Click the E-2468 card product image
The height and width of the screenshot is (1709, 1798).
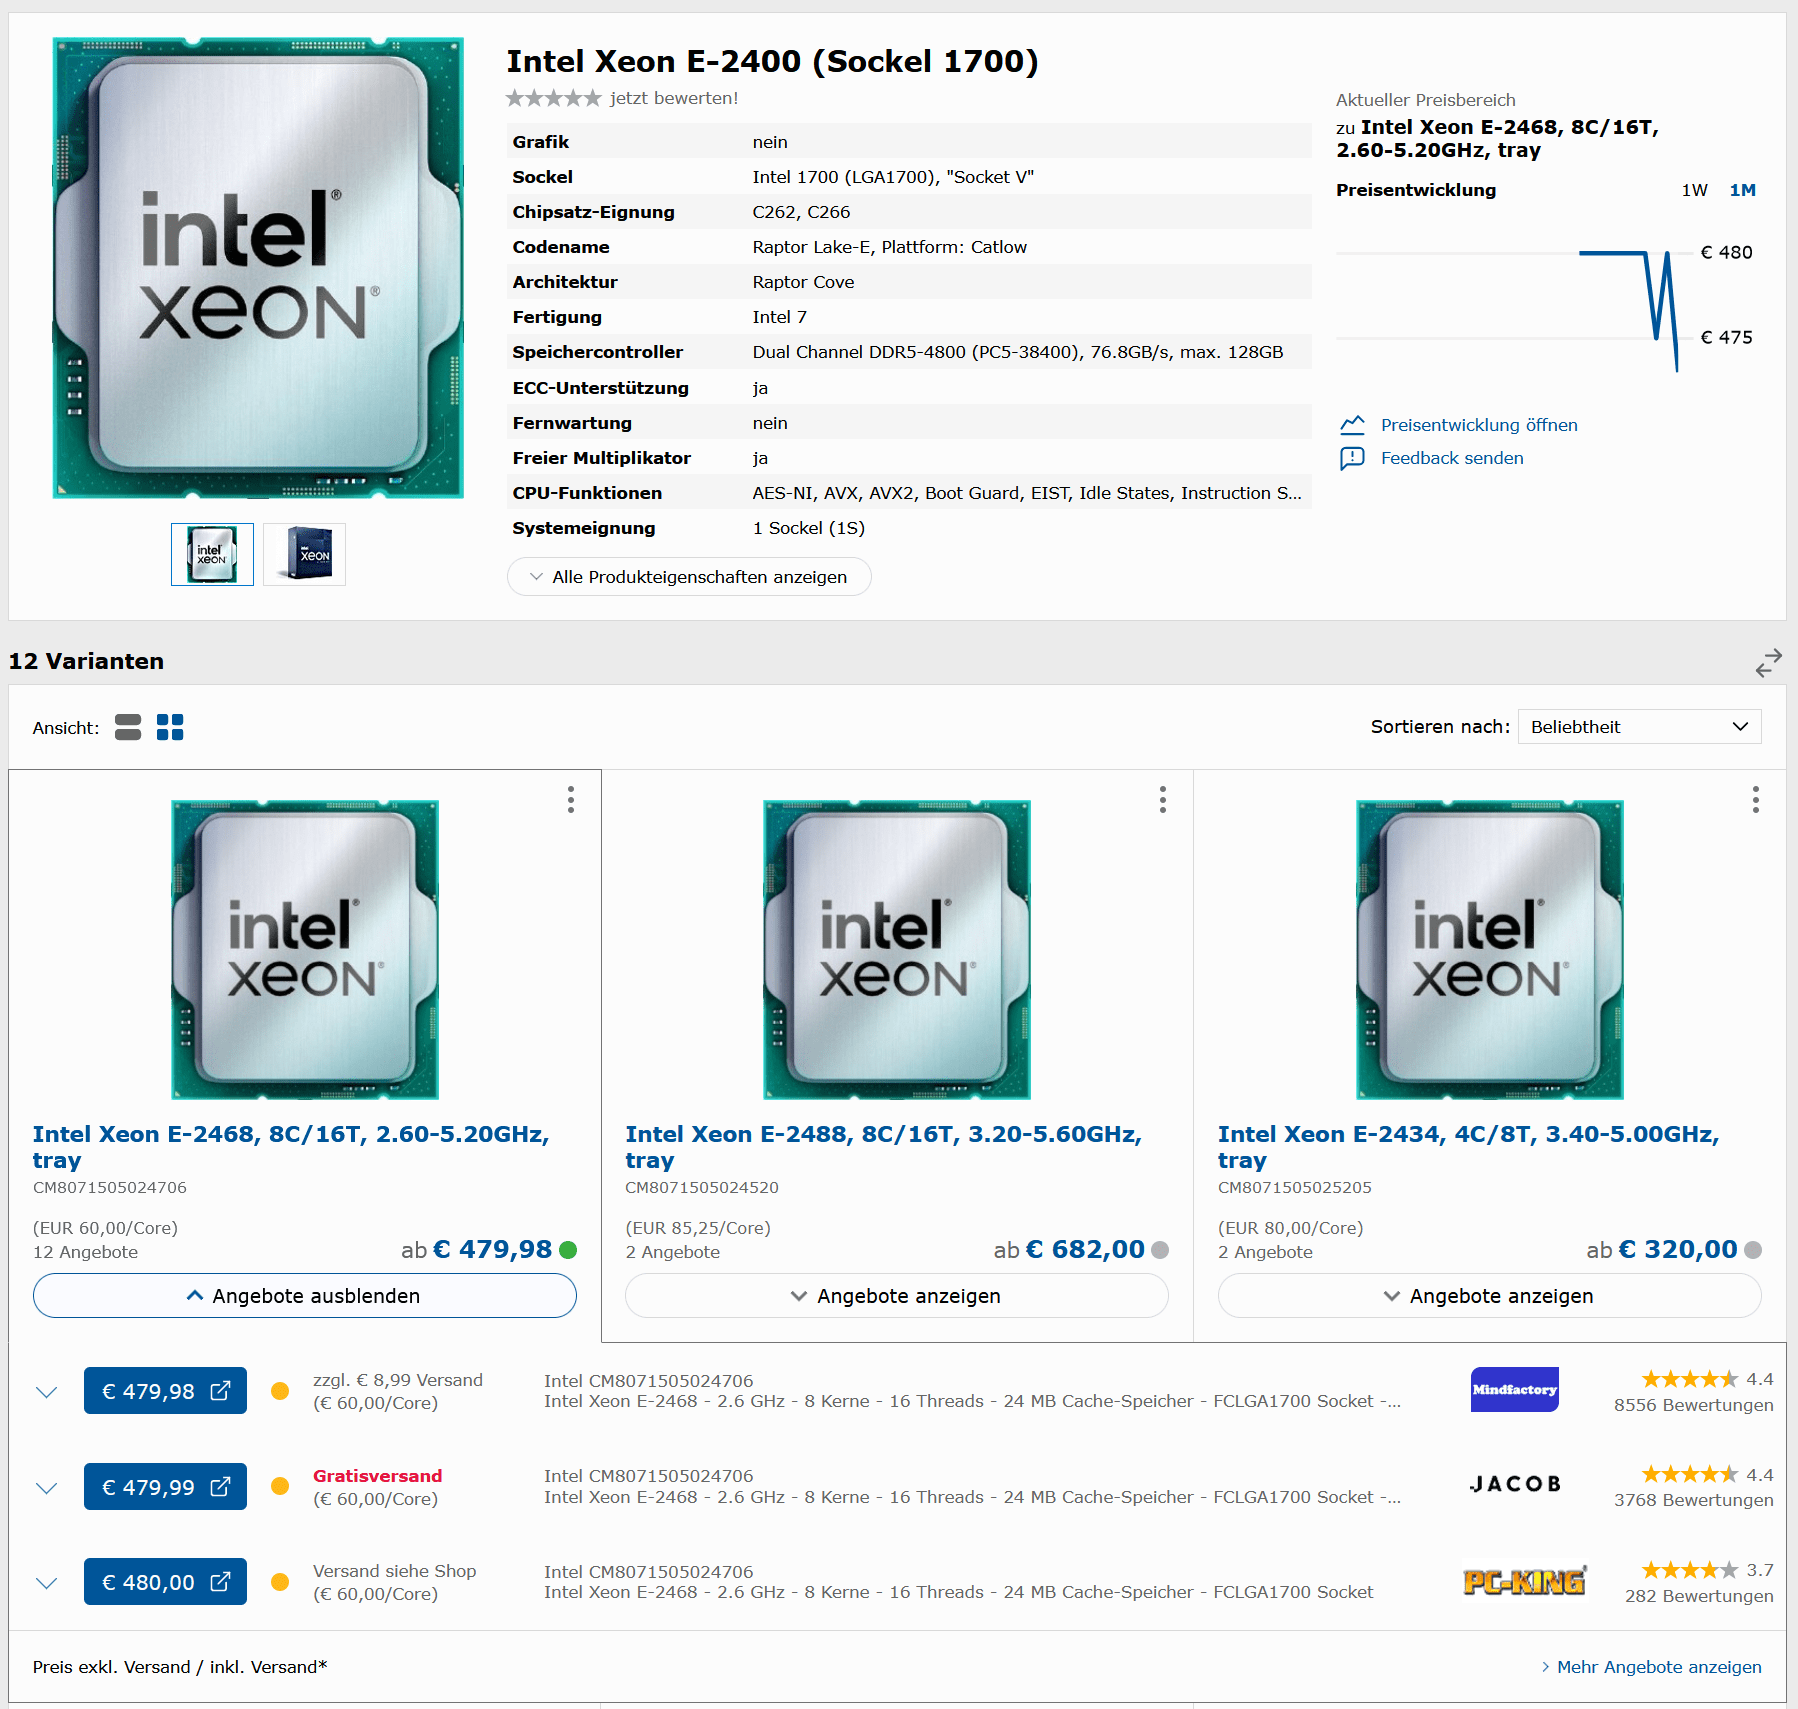coord(305,949)
